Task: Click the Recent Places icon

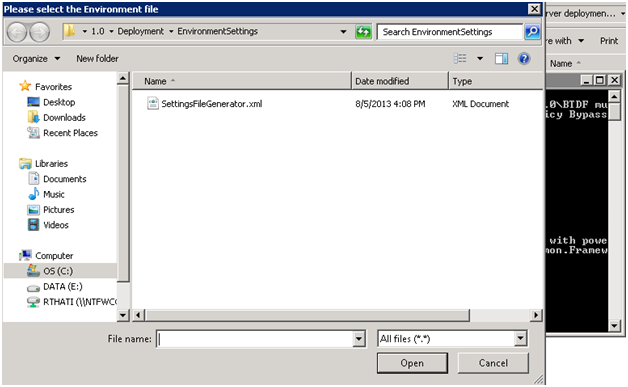Action: [x=33, y=133]
